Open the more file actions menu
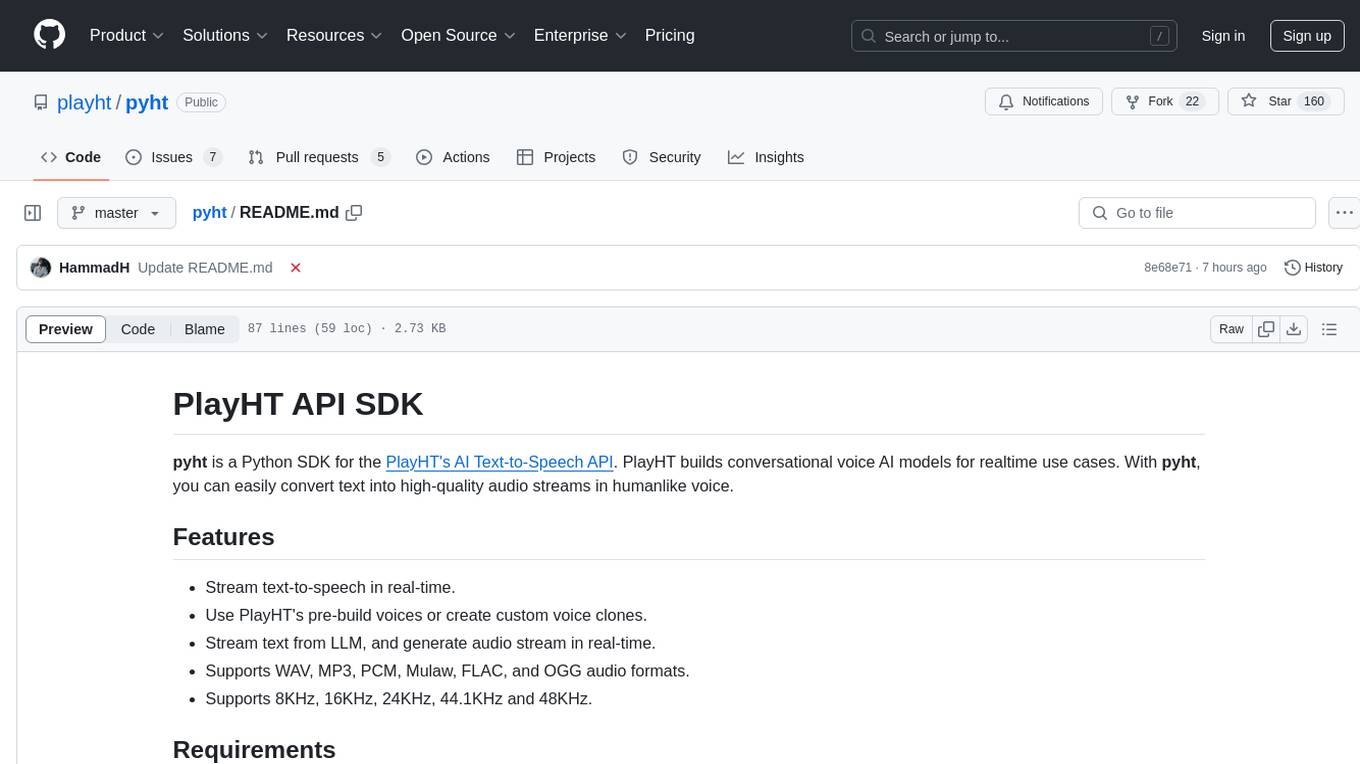Image resolution: width=1360 pixels, height=764 pixels. tap(1345, 213)
